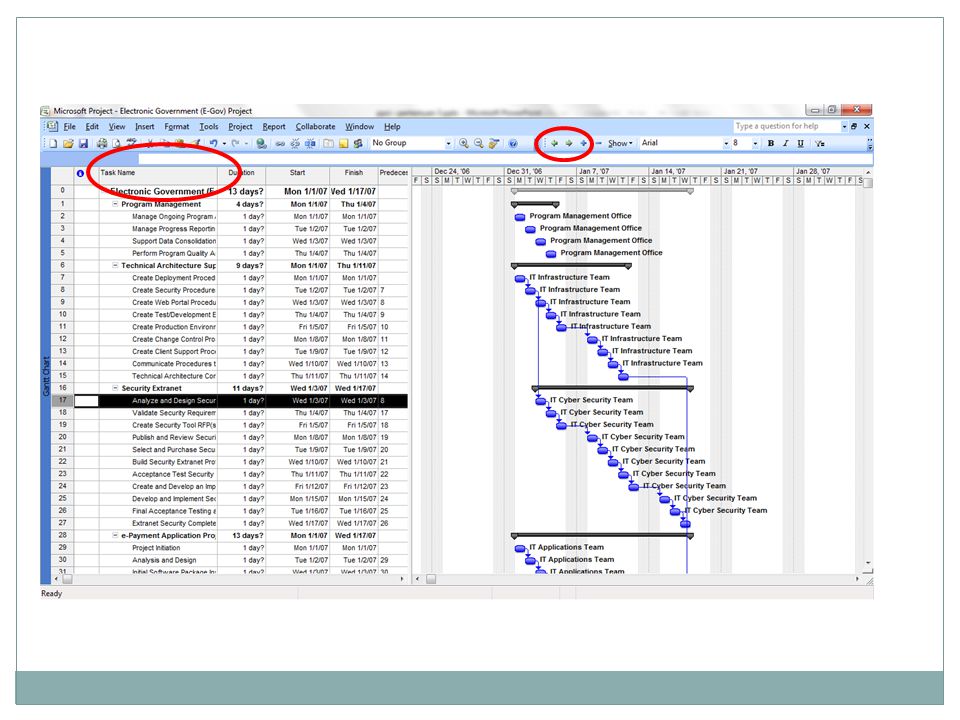Open print preview
960x720 pixels.
116,143
